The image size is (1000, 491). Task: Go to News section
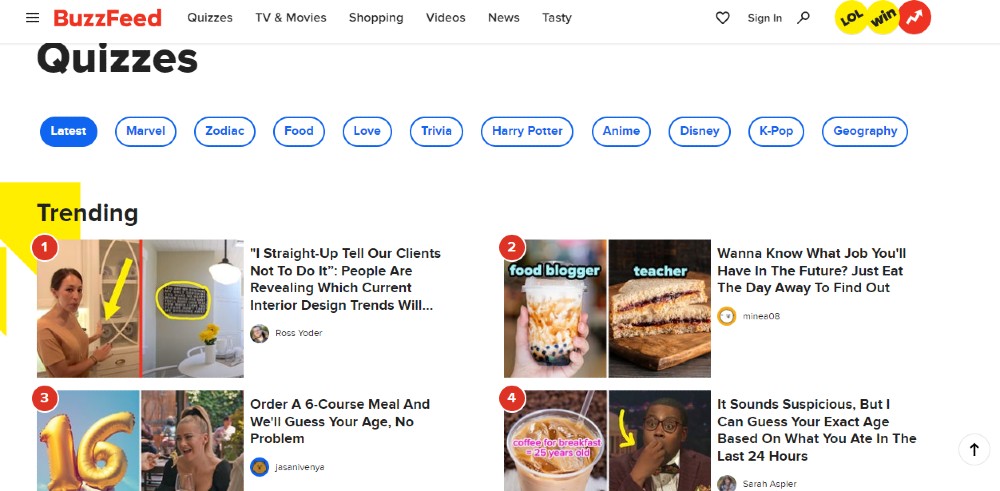[504, 18]
